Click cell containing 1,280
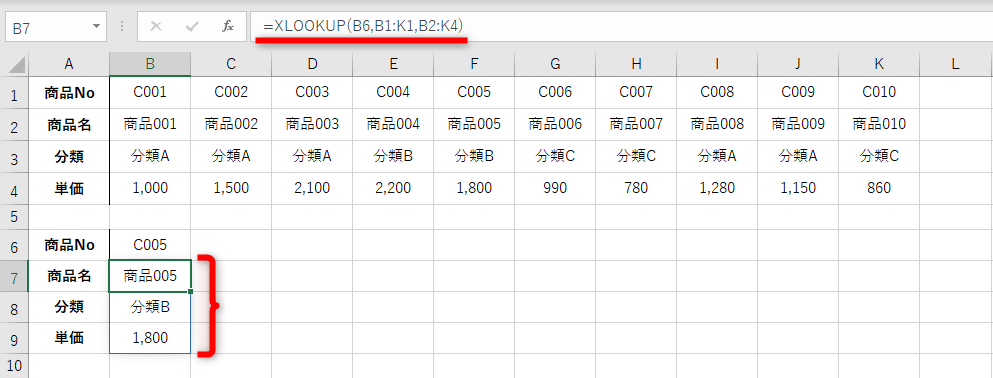993x378 pixels. point(718,189)
